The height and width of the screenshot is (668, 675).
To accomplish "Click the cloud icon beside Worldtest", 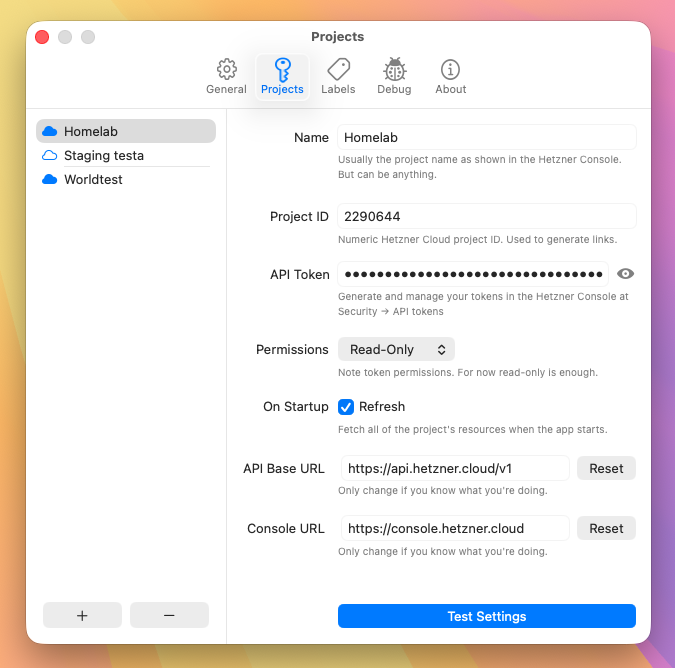I will [50, 179].
